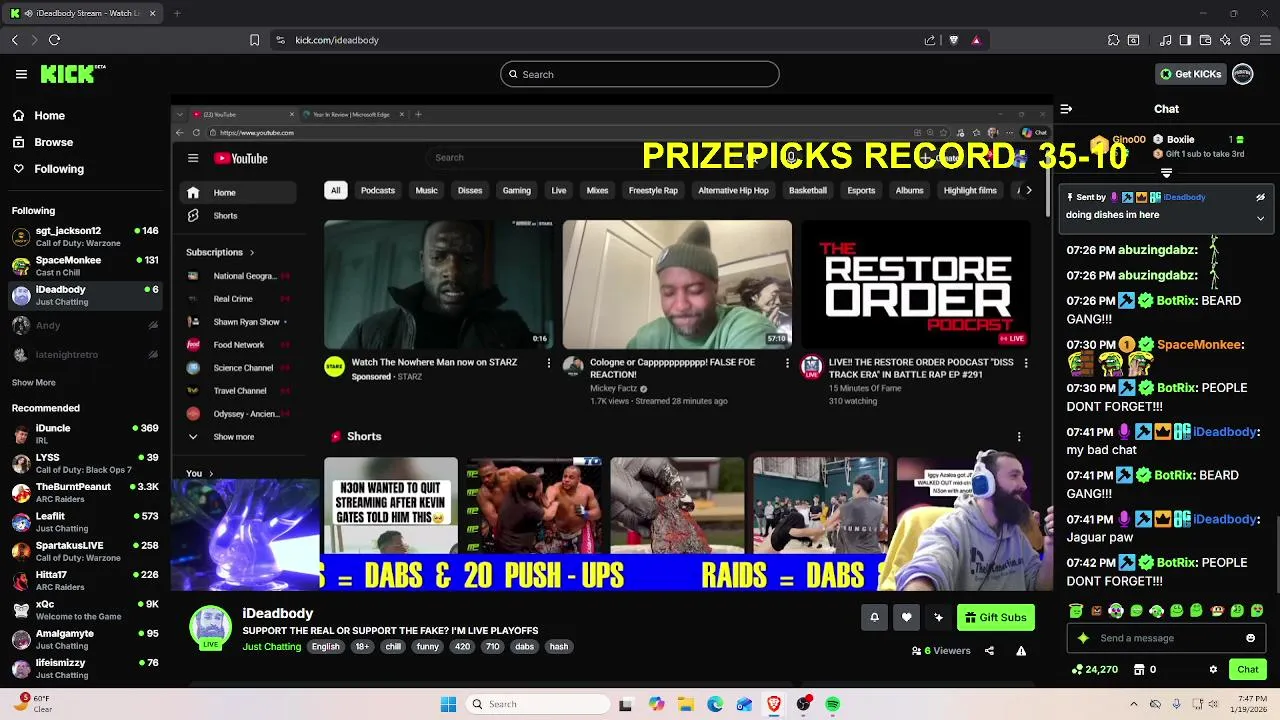Open chat settings gear
This screenshot has height=720, width=1280.
[x=1213, y=670]
